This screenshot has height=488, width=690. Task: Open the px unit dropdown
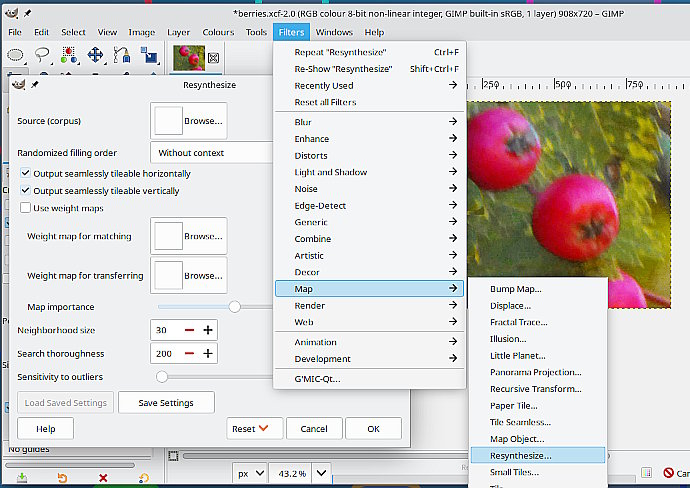click(x=250, y=472)
